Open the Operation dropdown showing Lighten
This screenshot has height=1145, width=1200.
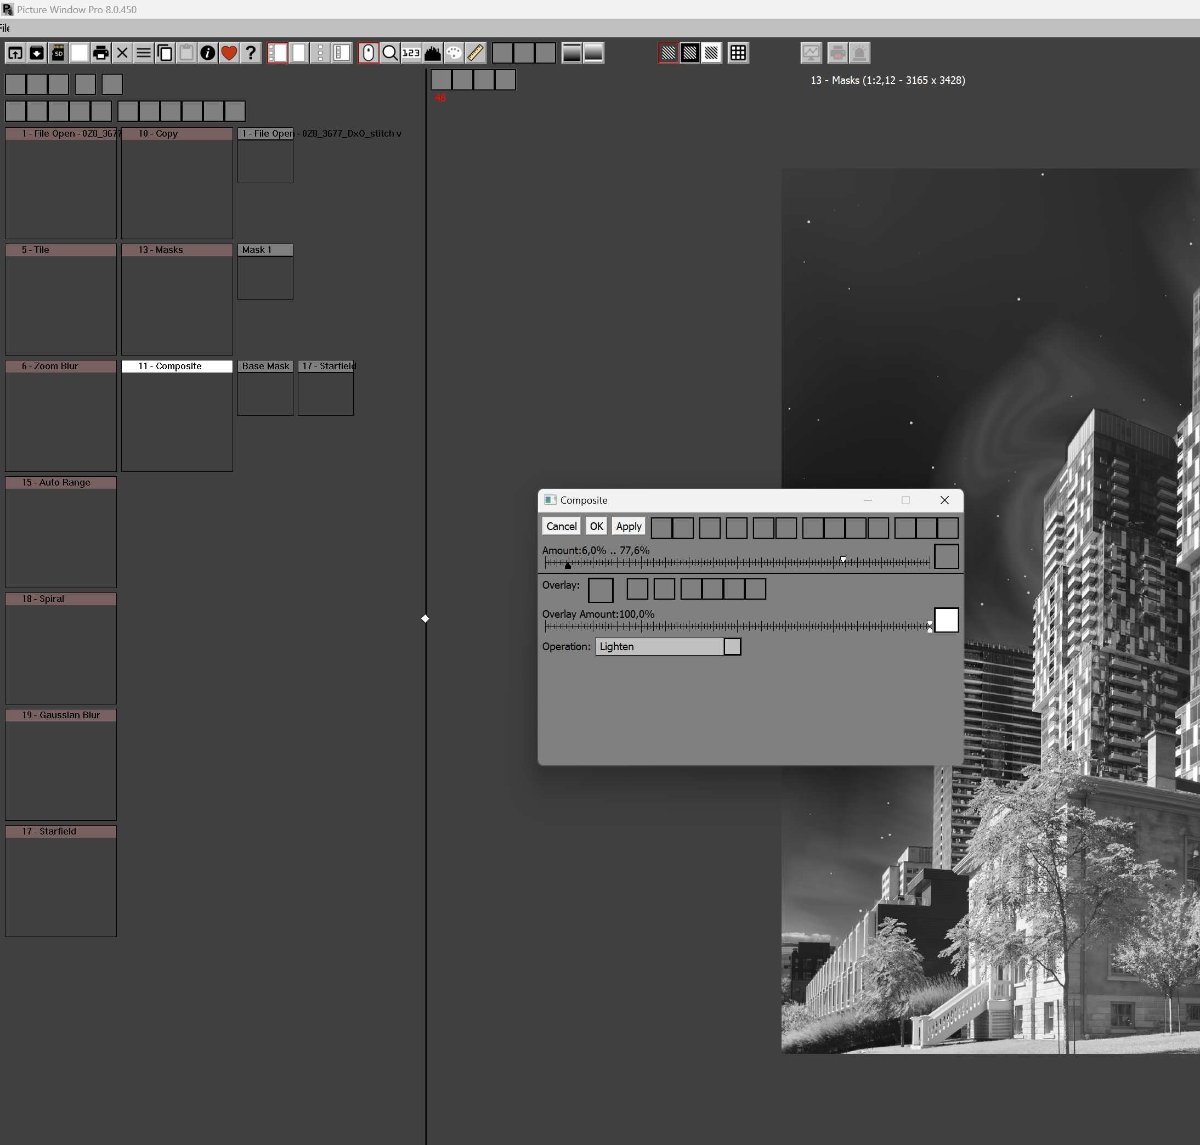pos(659,647)
